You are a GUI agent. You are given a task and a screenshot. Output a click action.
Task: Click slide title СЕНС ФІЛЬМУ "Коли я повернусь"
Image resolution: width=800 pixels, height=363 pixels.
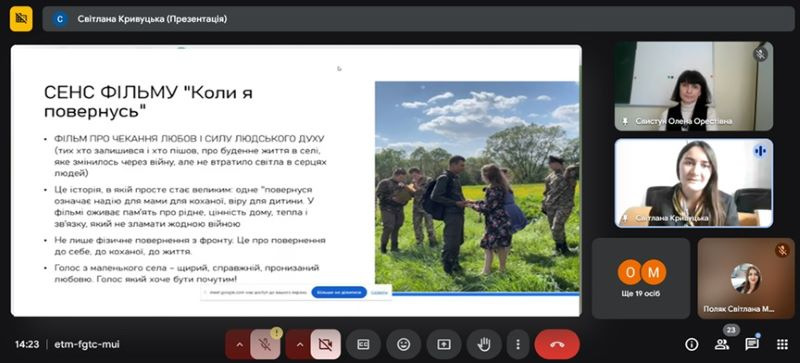148,102
